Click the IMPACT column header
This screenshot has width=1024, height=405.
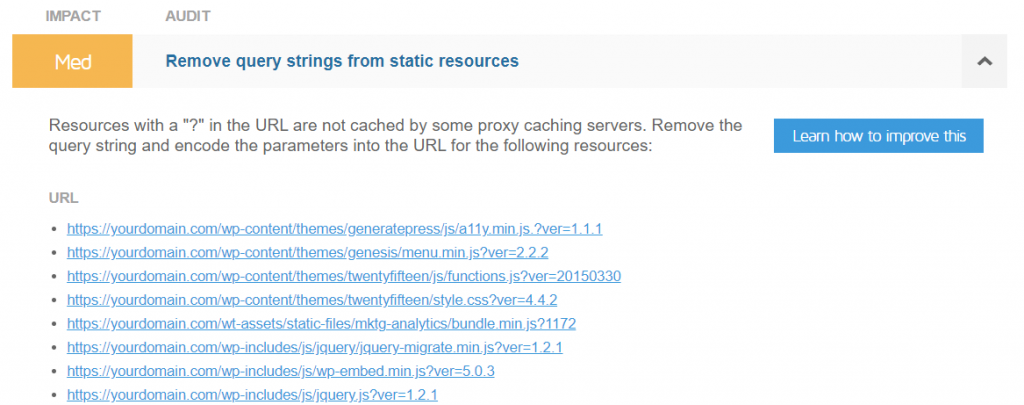[x=75, y=17]
